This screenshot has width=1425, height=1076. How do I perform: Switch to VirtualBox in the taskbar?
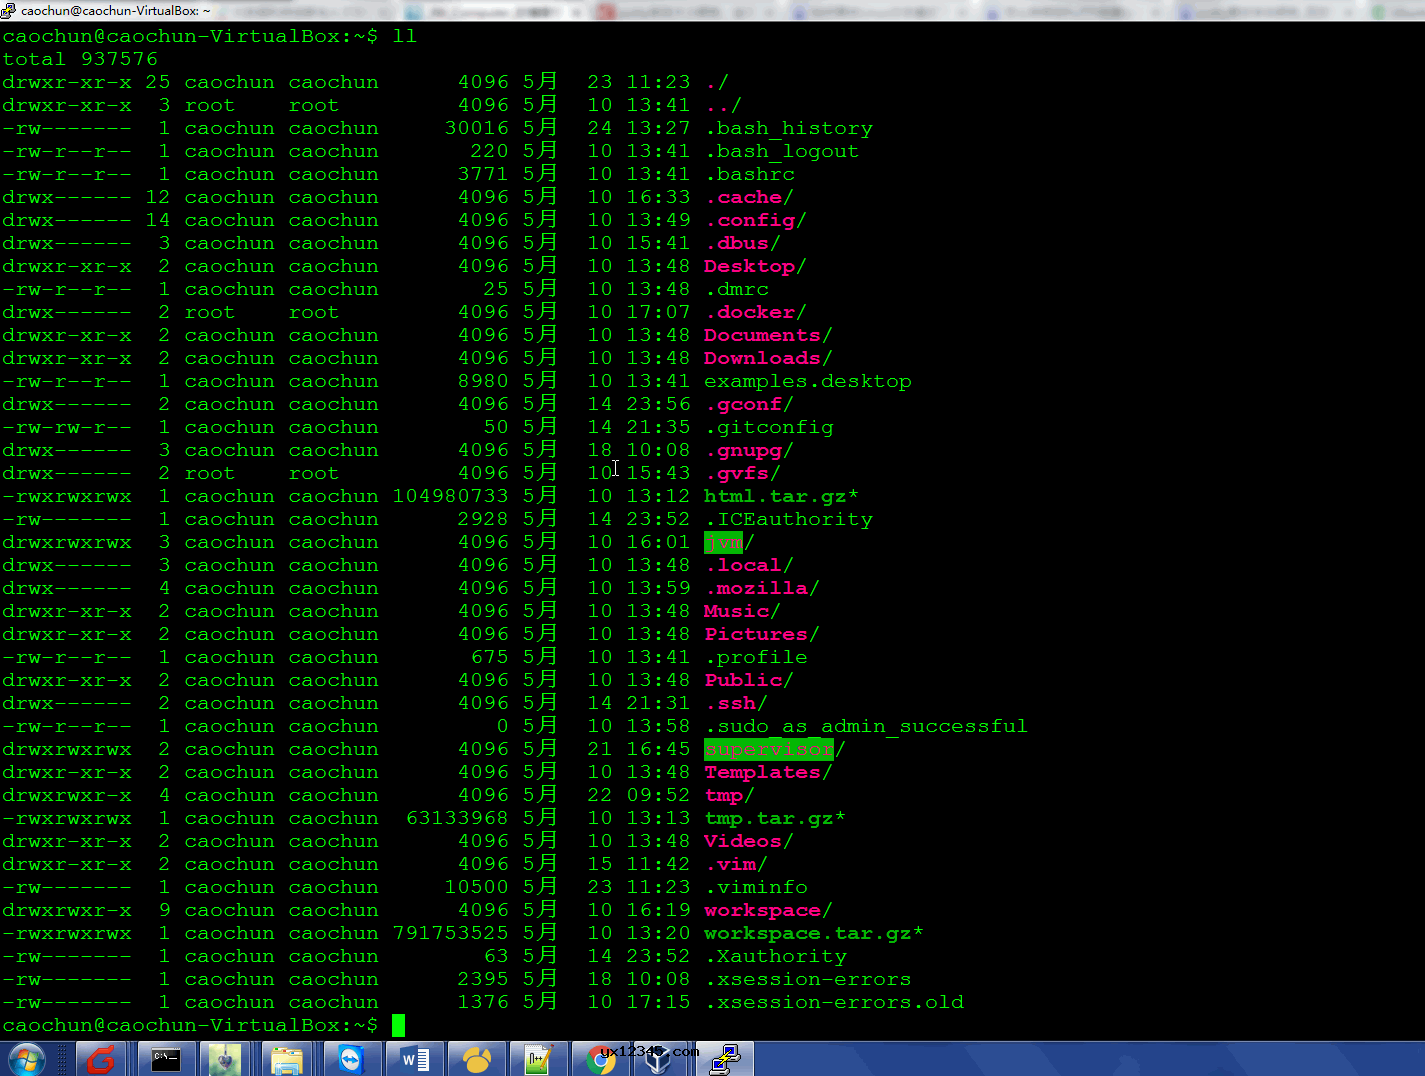660,1059
